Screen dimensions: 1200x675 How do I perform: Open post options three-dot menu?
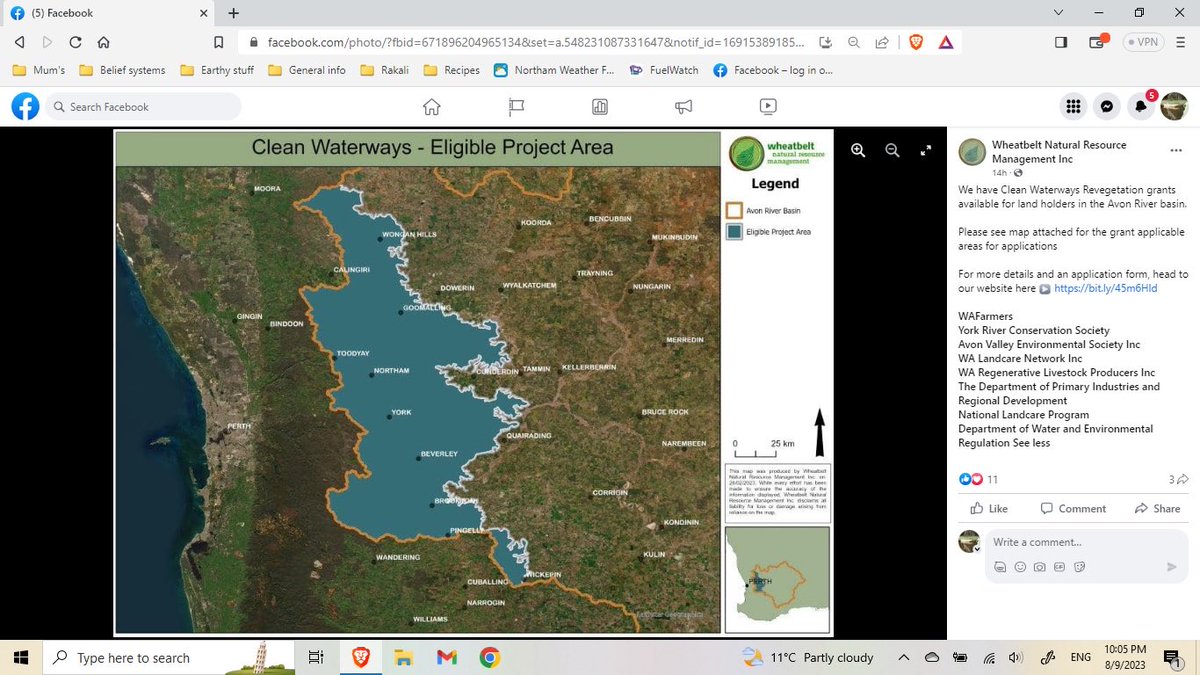tap(1175, 151)
